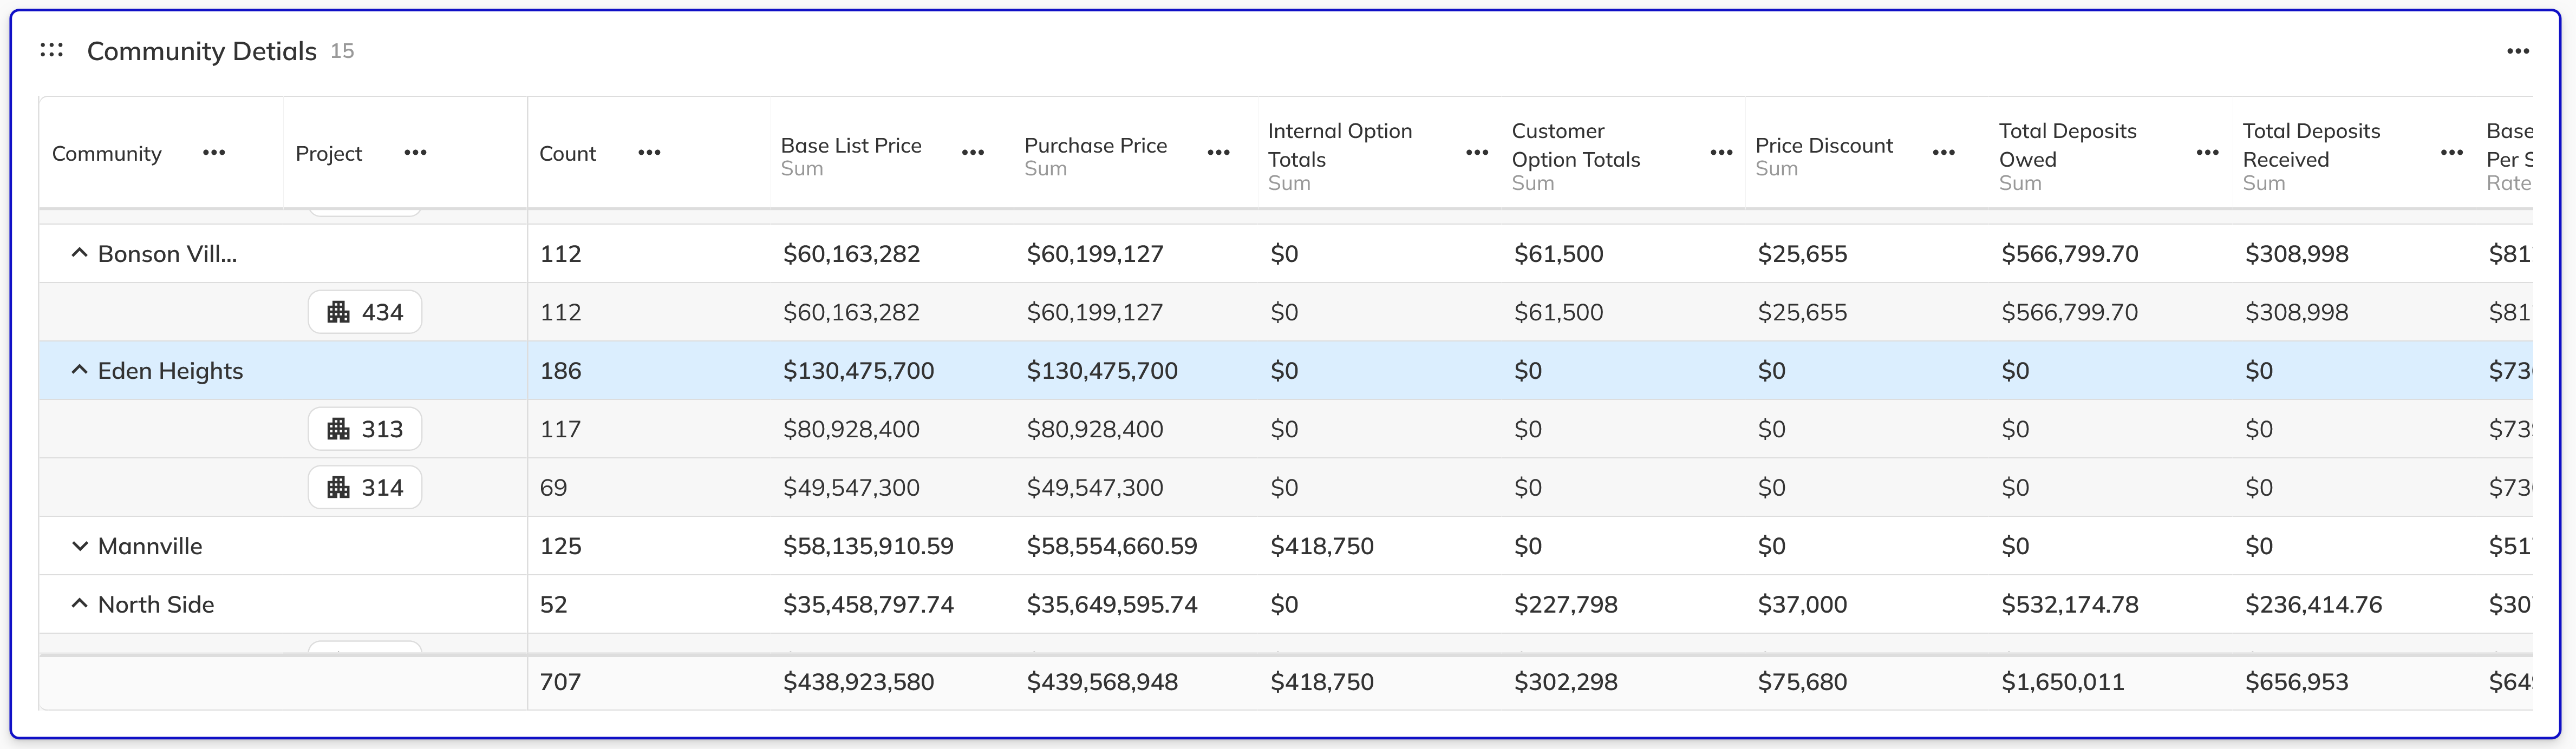Screen dimensions: 2576x749
Task: Click the drag handle beside Community Detials
Action: (x=51, y=50)
